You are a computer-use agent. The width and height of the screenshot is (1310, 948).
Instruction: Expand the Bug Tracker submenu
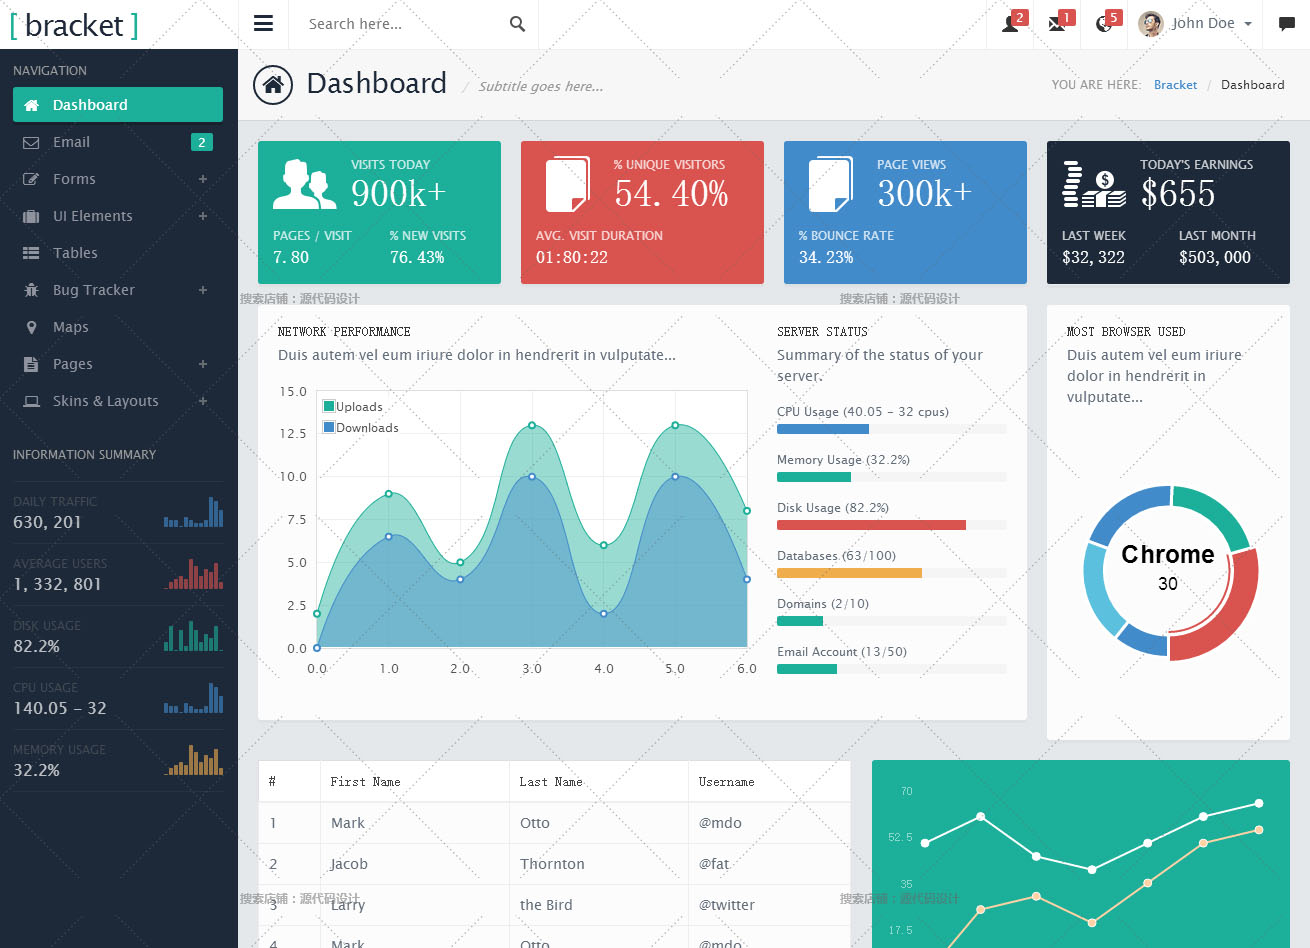pyautogui.click(x=202, y=290)
